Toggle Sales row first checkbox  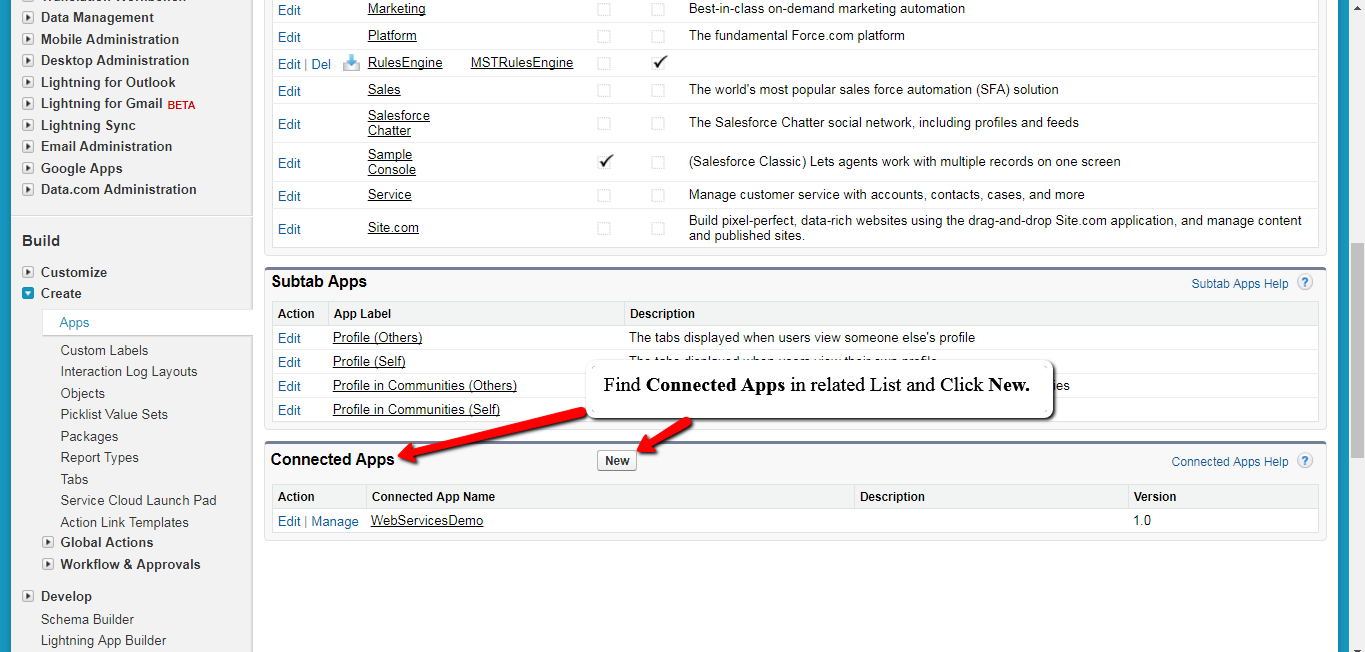click(604, 90)
